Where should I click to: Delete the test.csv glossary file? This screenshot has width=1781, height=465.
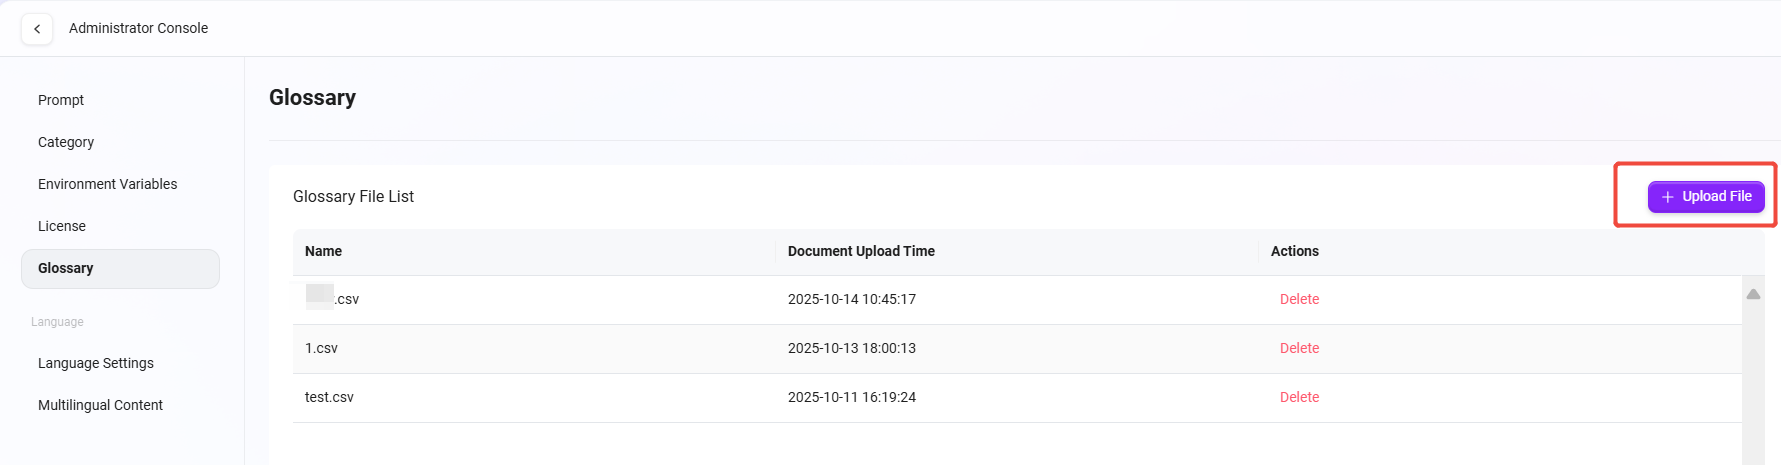pos(1299,397)
